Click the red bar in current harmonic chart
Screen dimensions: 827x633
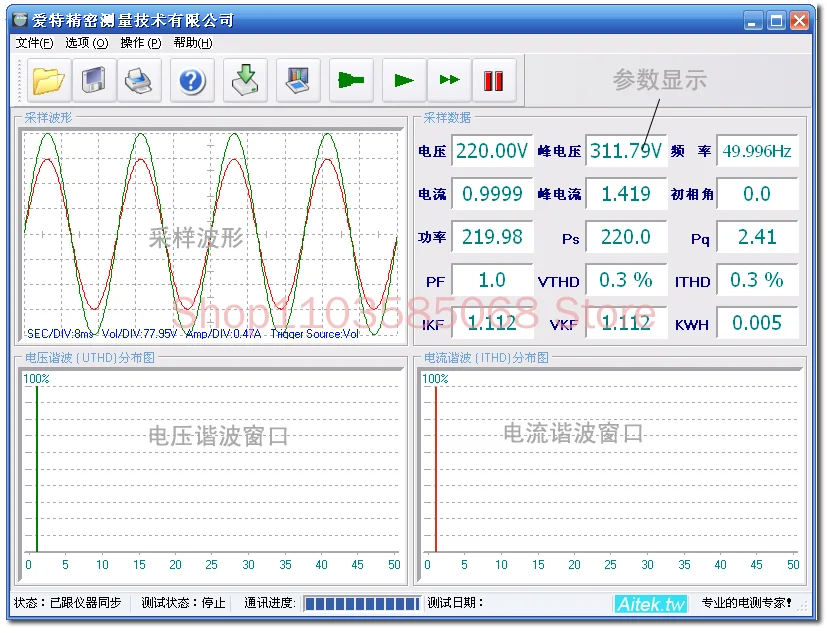[436, 469]
